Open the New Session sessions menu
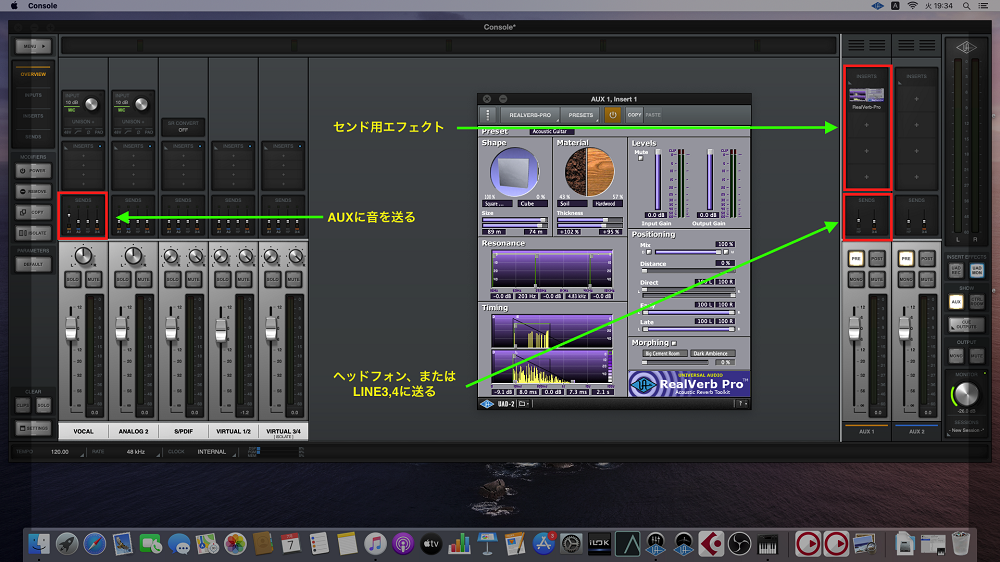 pos(966,431)
